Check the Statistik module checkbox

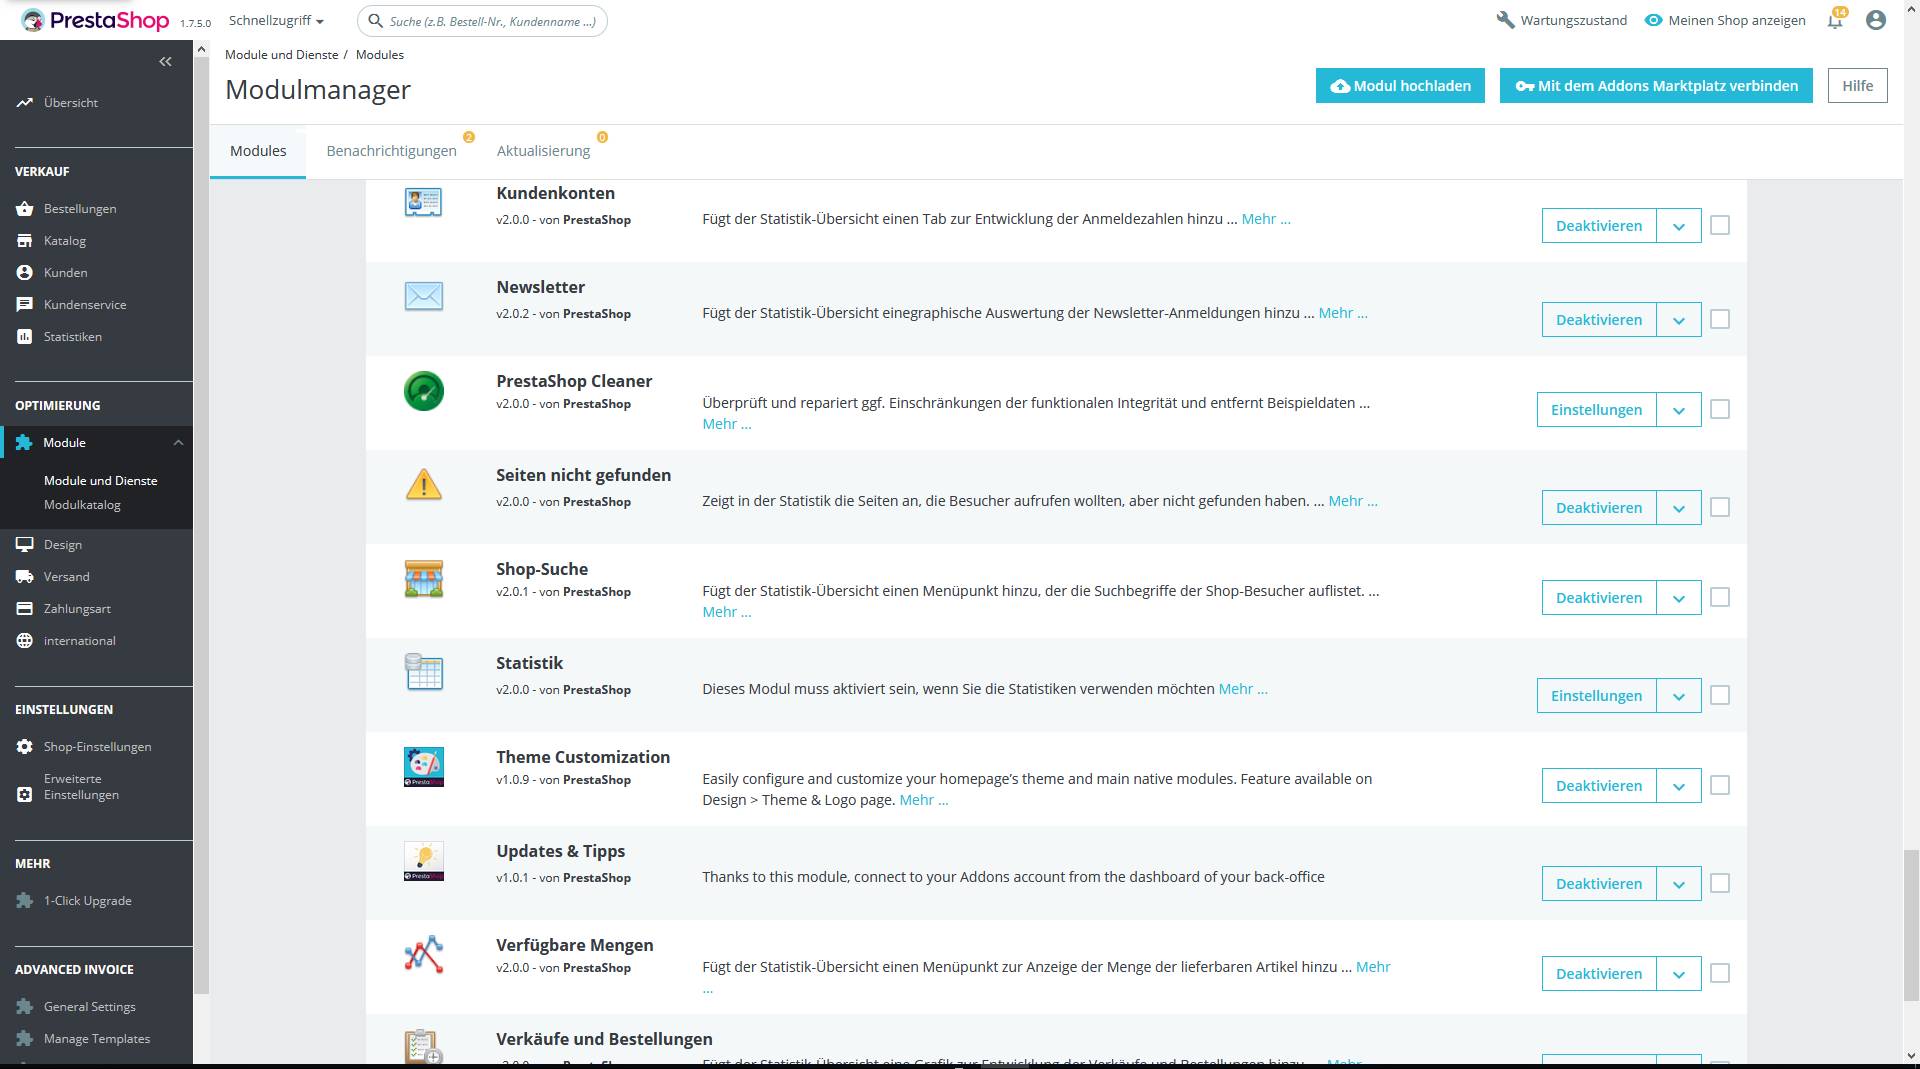[x=1720, y=695]
